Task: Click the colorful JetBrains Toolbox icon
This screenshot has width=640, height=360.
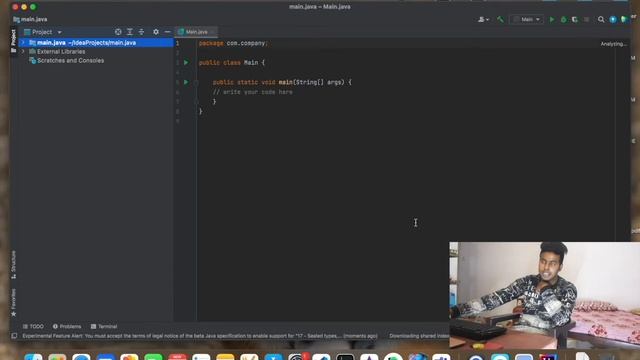Action: [x=624, y=19]
